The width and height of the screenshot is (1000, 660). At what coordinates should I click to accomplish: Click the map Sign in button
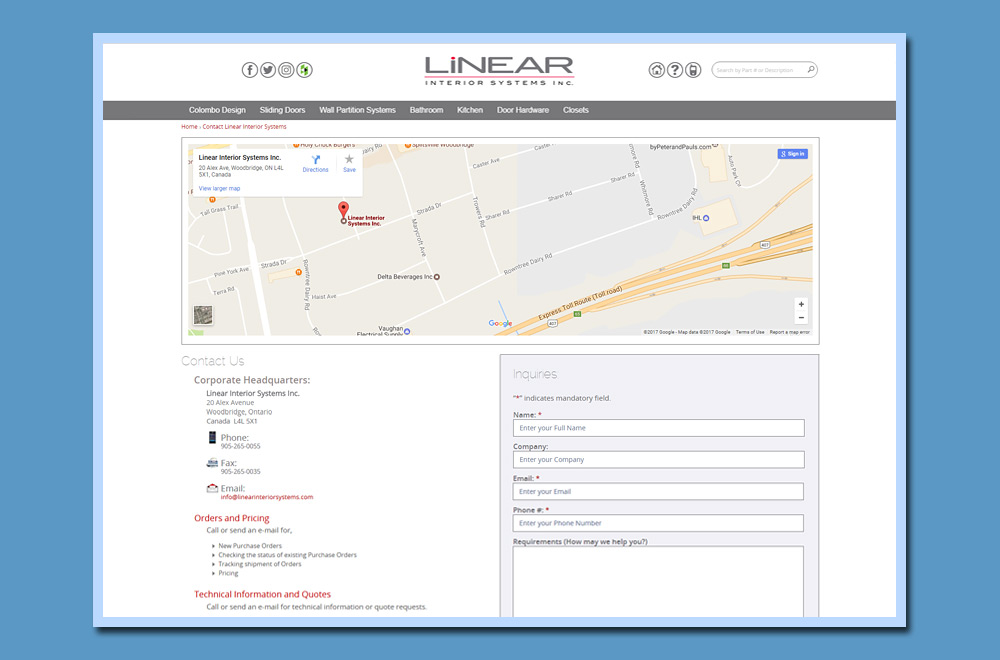[793, 154]
